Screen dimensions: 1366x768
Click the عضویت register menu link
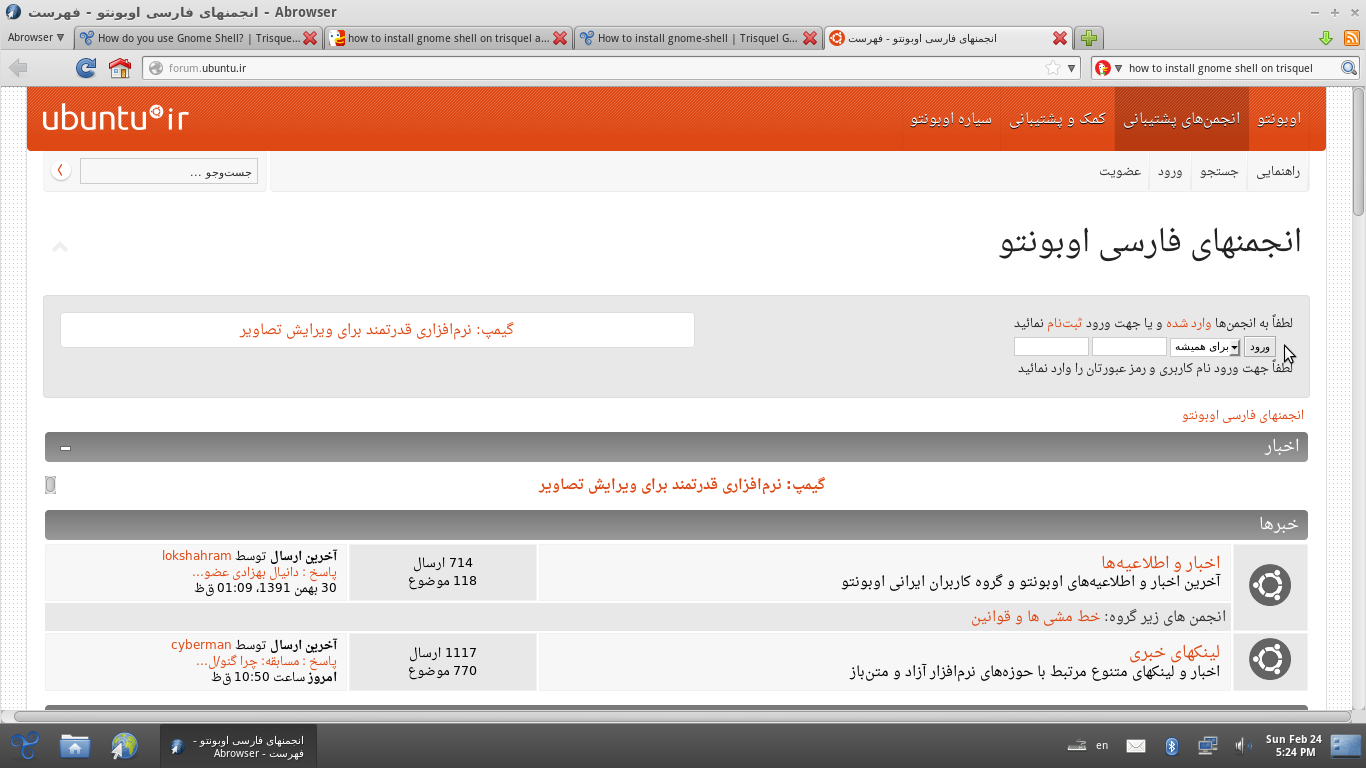pyautogui.click(x=1121, y=171)
